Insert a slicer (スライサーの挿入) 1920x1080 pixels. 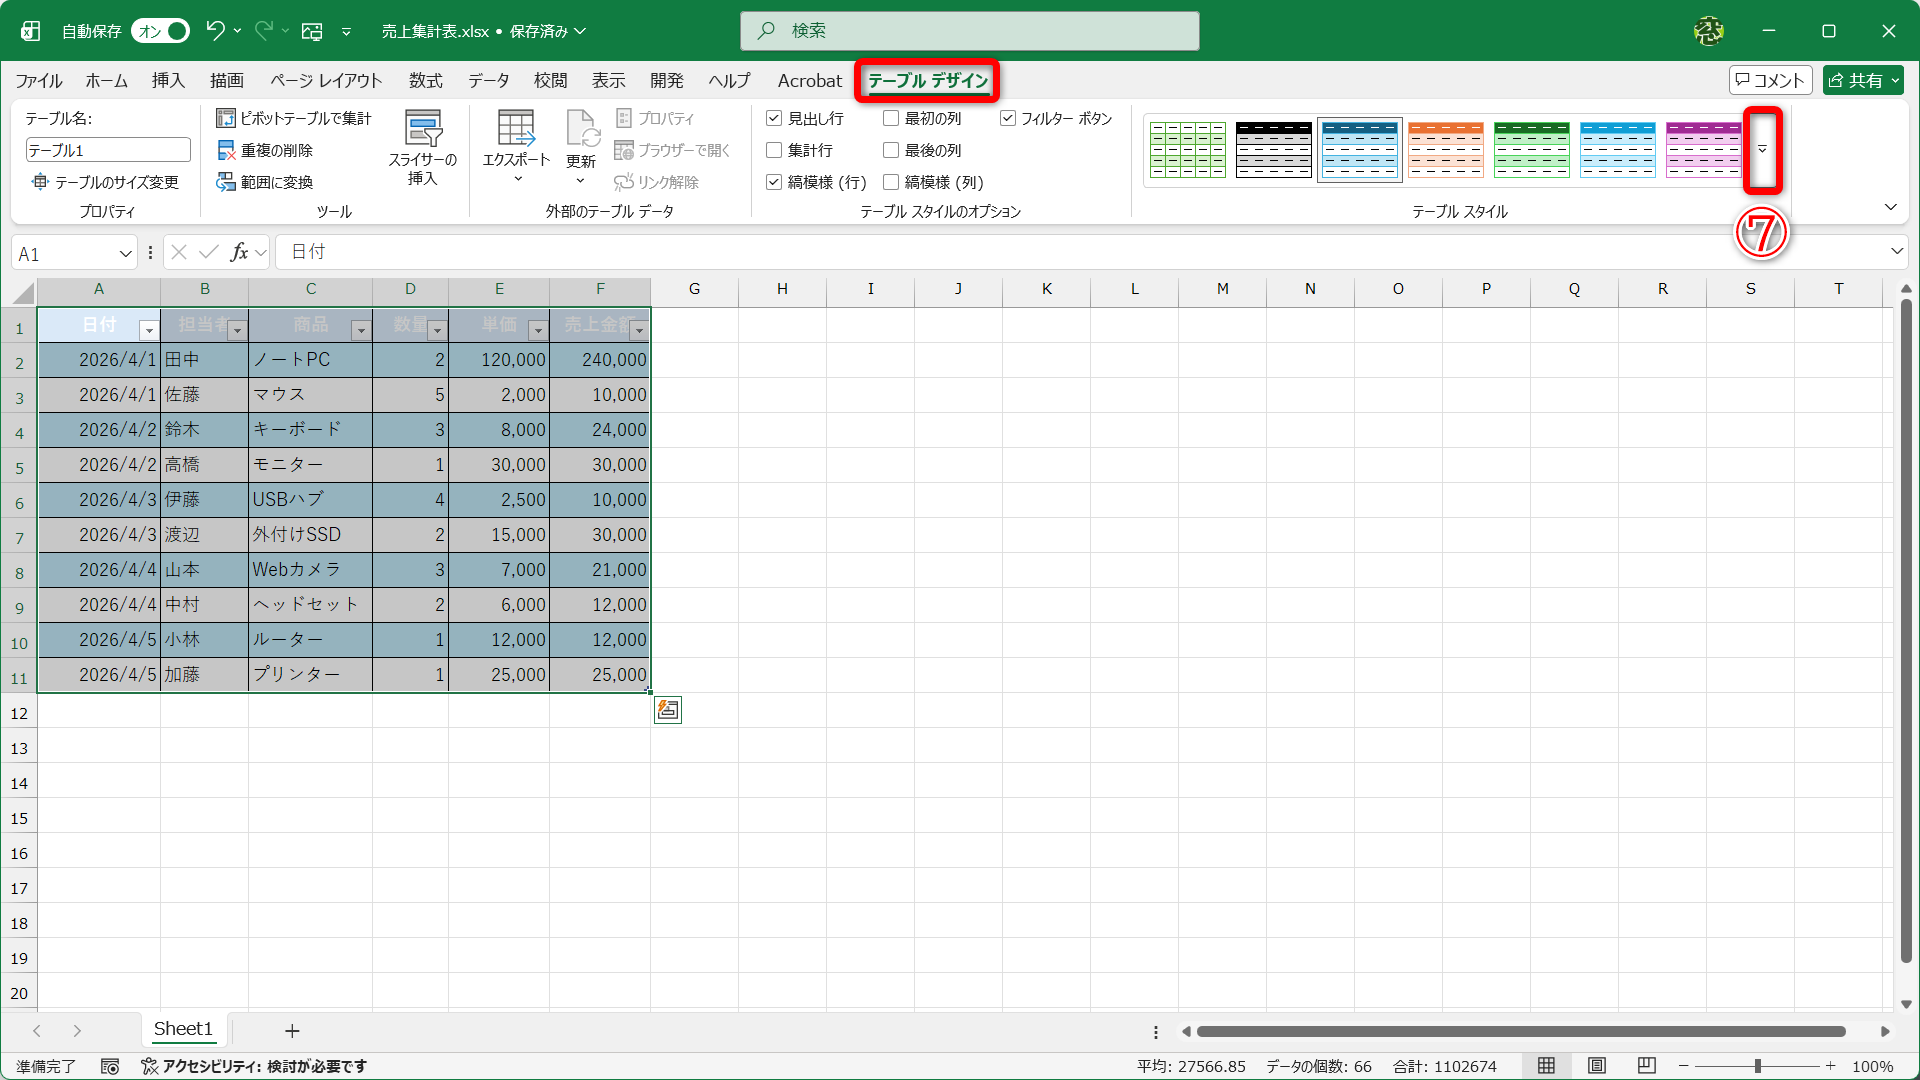click(423, 146)
